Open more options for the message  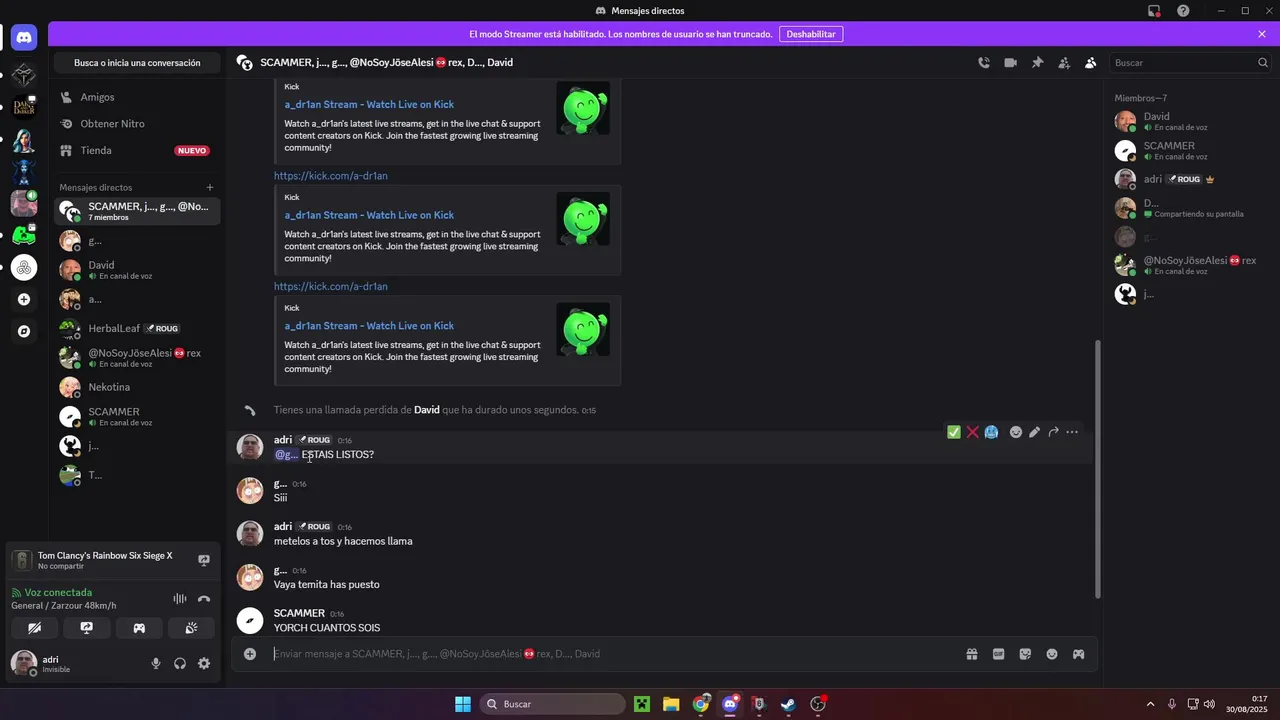point(1072,432)
